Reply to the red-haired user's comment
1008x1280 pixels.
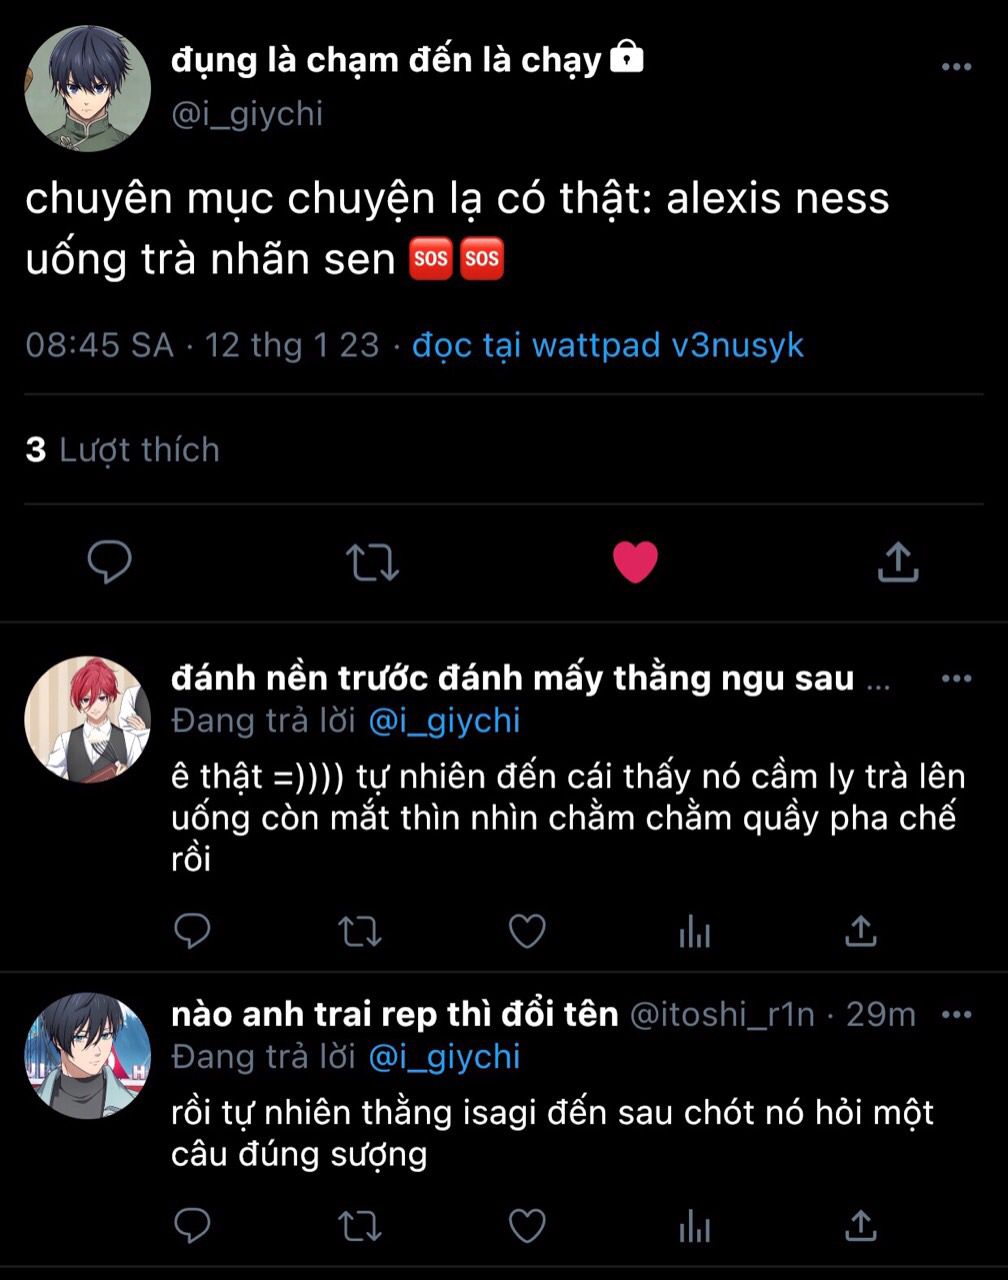pos(192,932)
